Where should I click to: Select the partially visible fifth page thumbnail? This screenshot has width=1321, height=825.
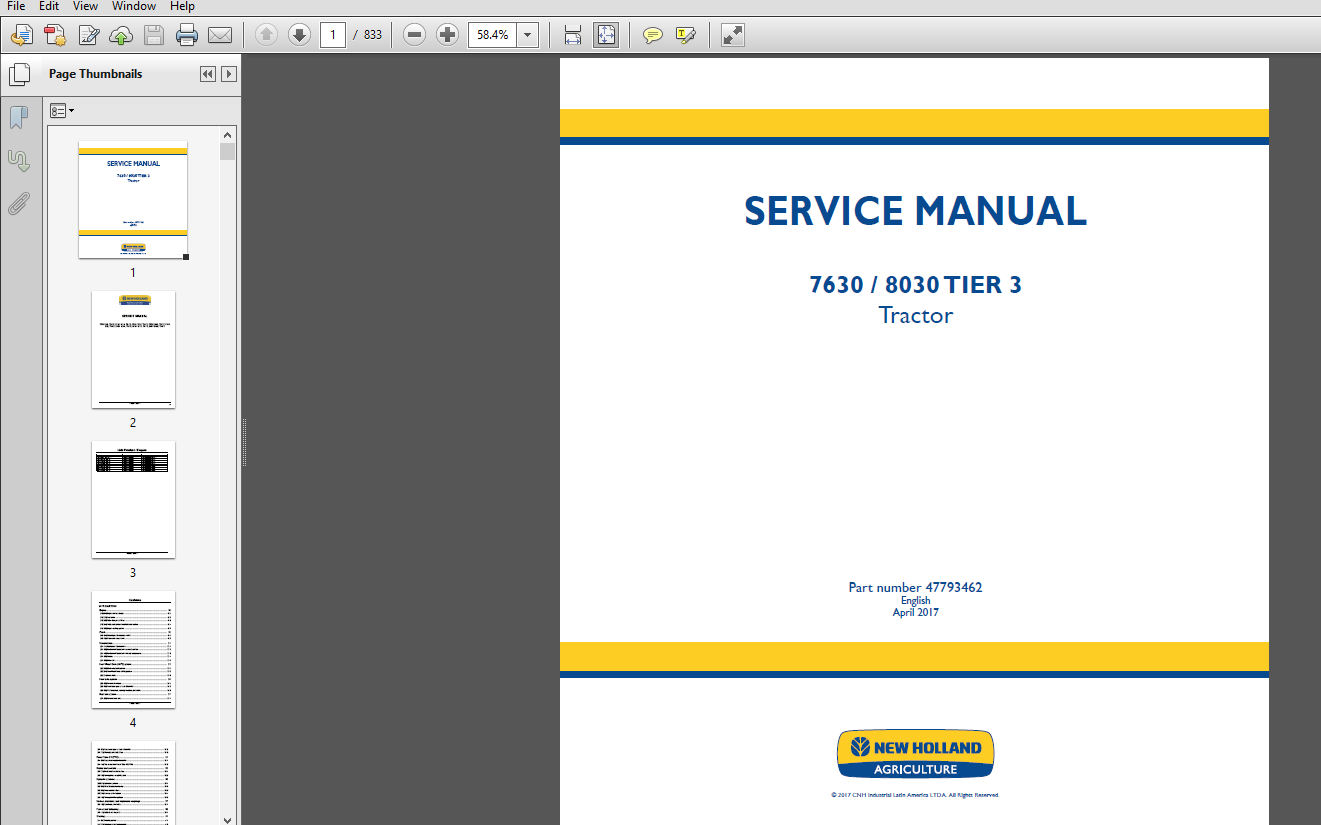[133, 783]
